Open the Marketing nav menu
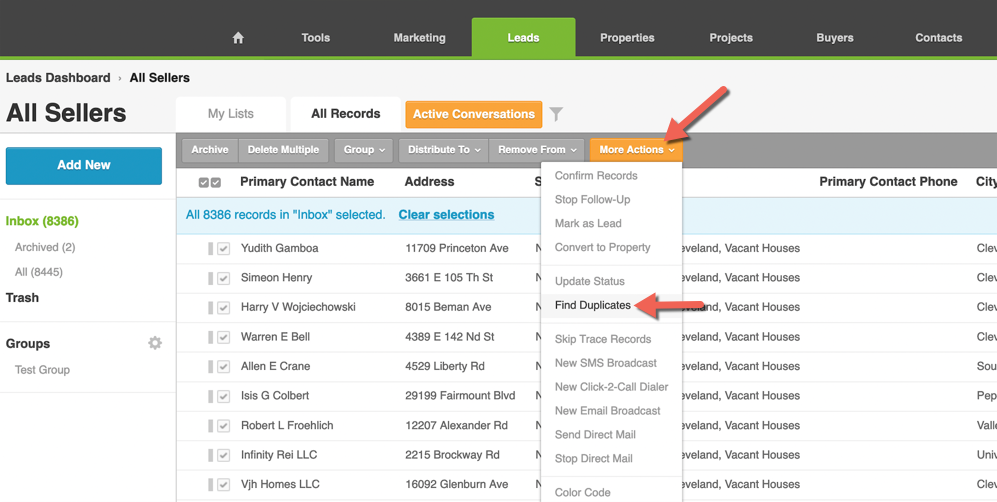Image resolution: width=997 pixels, height=502 pixels. pyautogui.click(x=420, y=38)
